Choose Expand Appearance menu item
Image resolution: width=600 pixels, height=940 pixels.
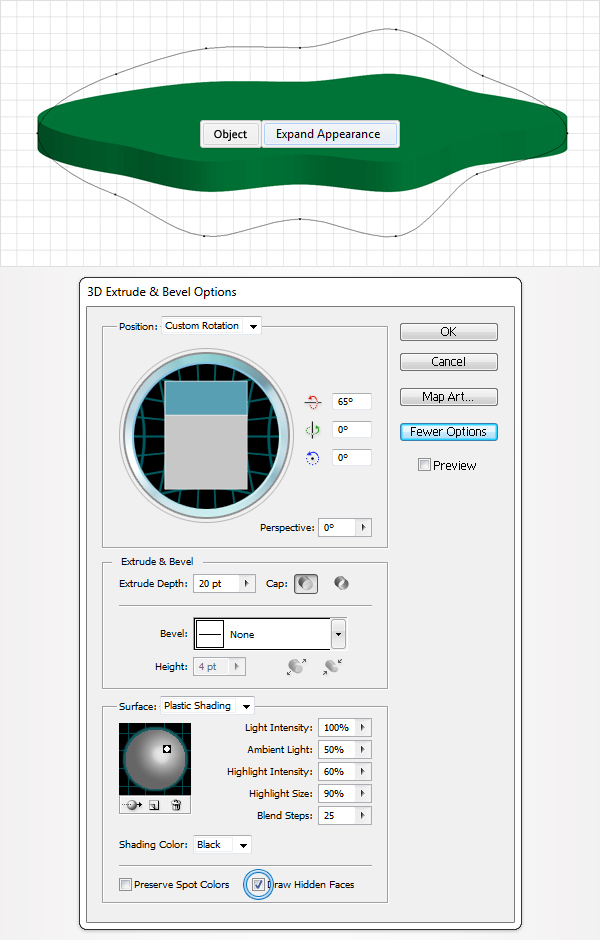click(329, 134)
